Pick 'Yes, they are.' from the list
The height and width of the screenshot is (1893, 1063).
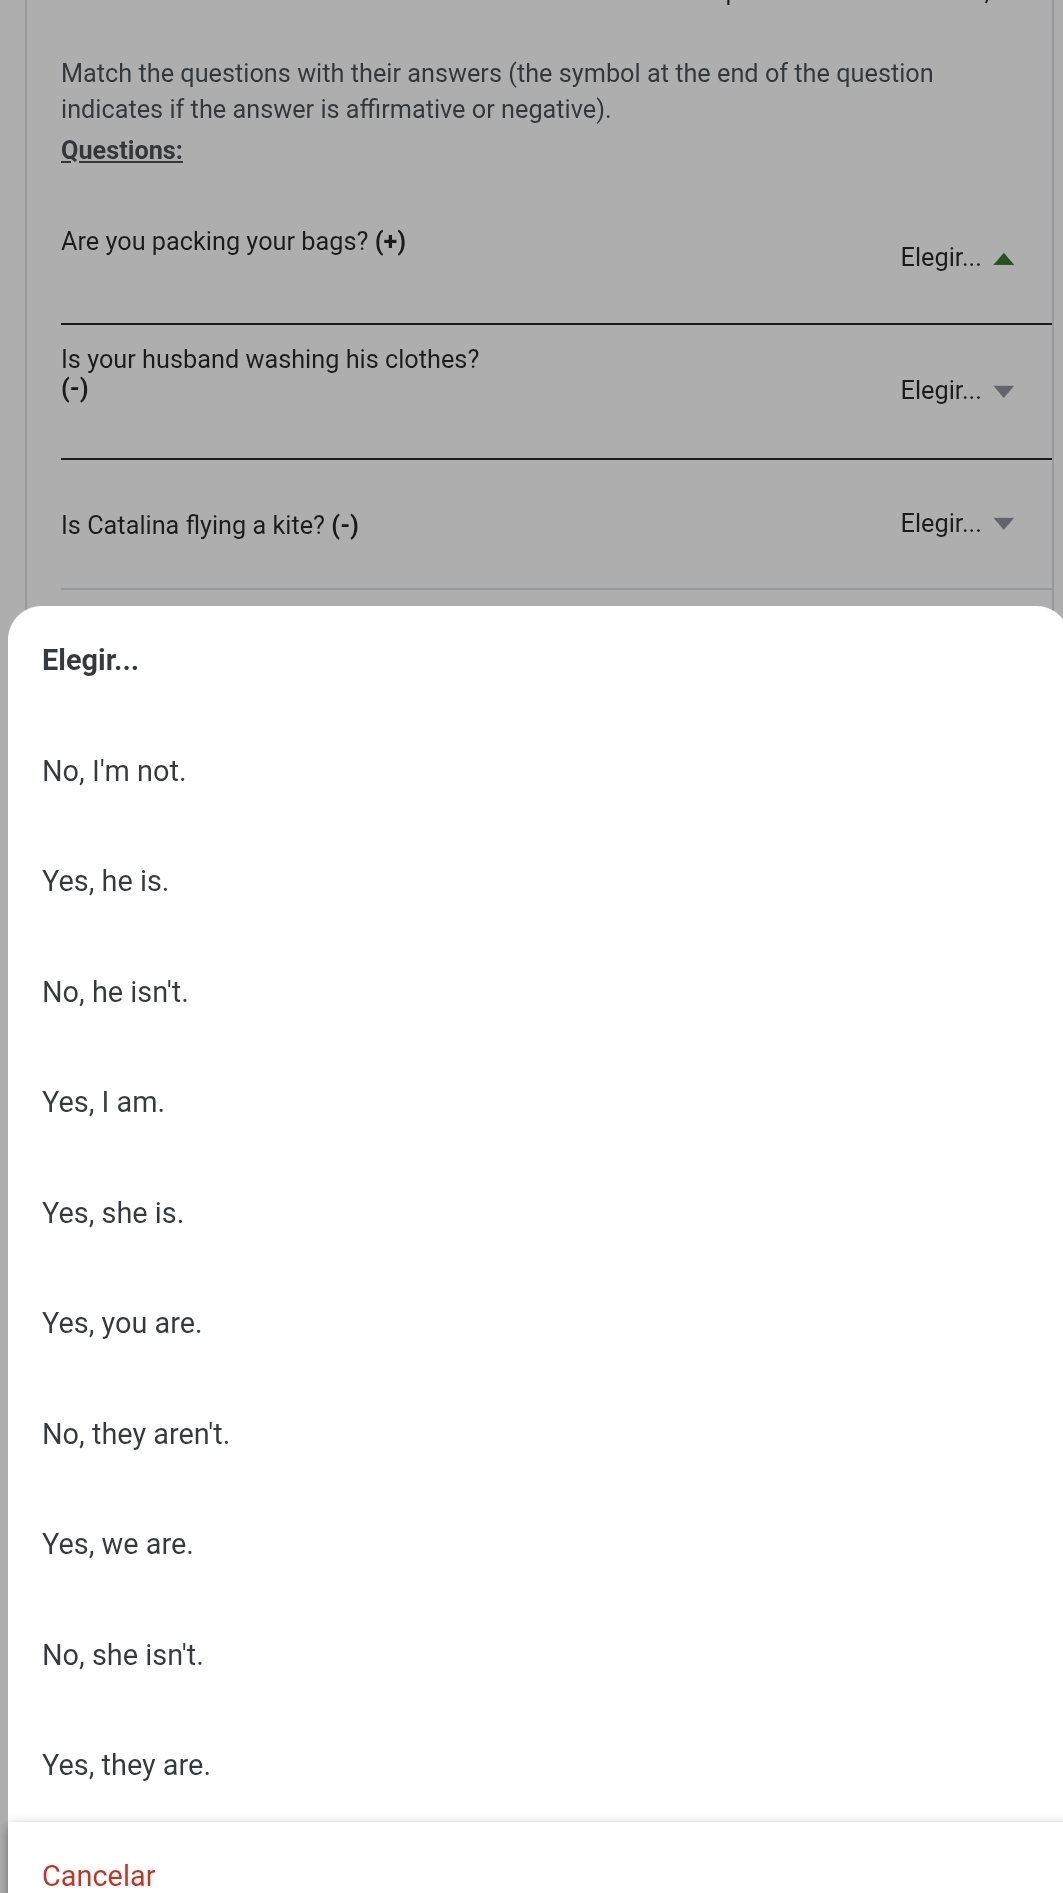[126, 1765]
